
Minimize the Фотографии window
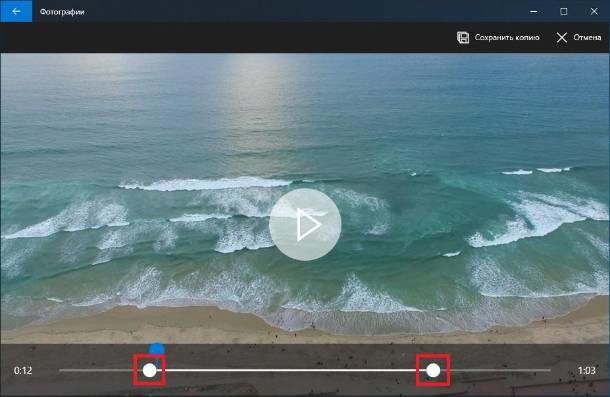coord(534,11)
